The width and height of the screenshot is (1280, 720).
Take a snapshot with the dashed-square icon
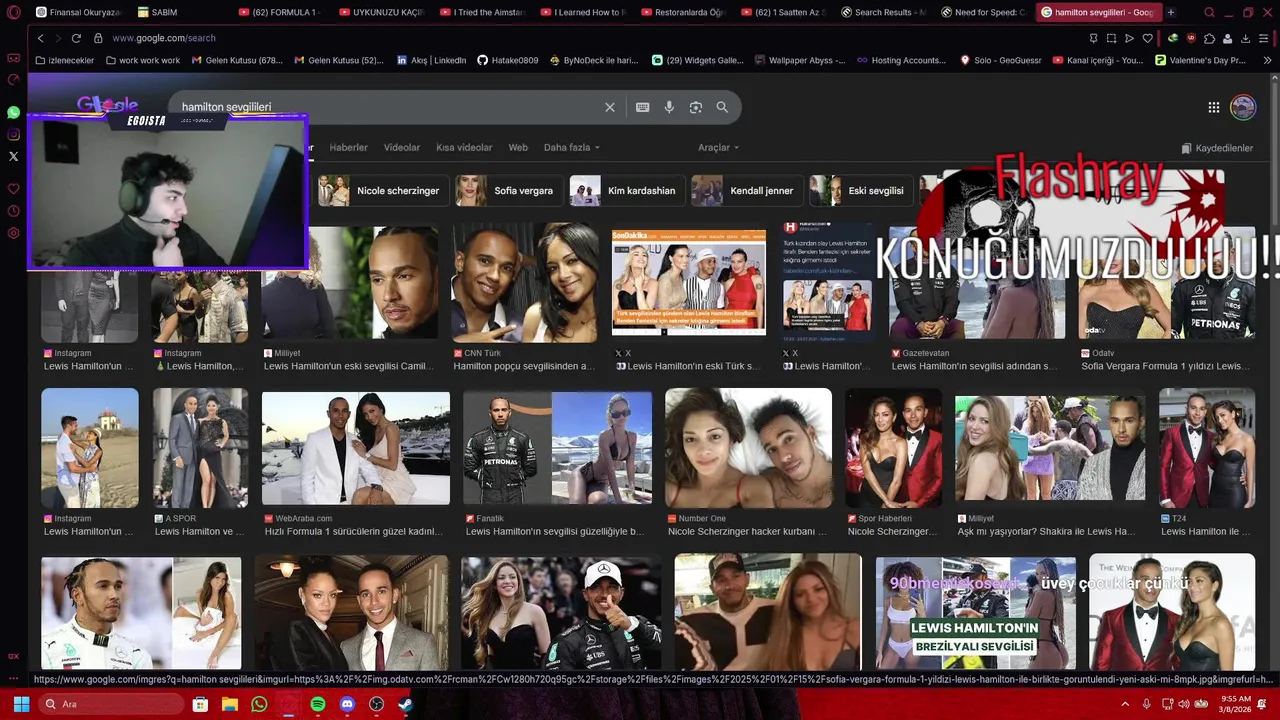(1111, 38)
